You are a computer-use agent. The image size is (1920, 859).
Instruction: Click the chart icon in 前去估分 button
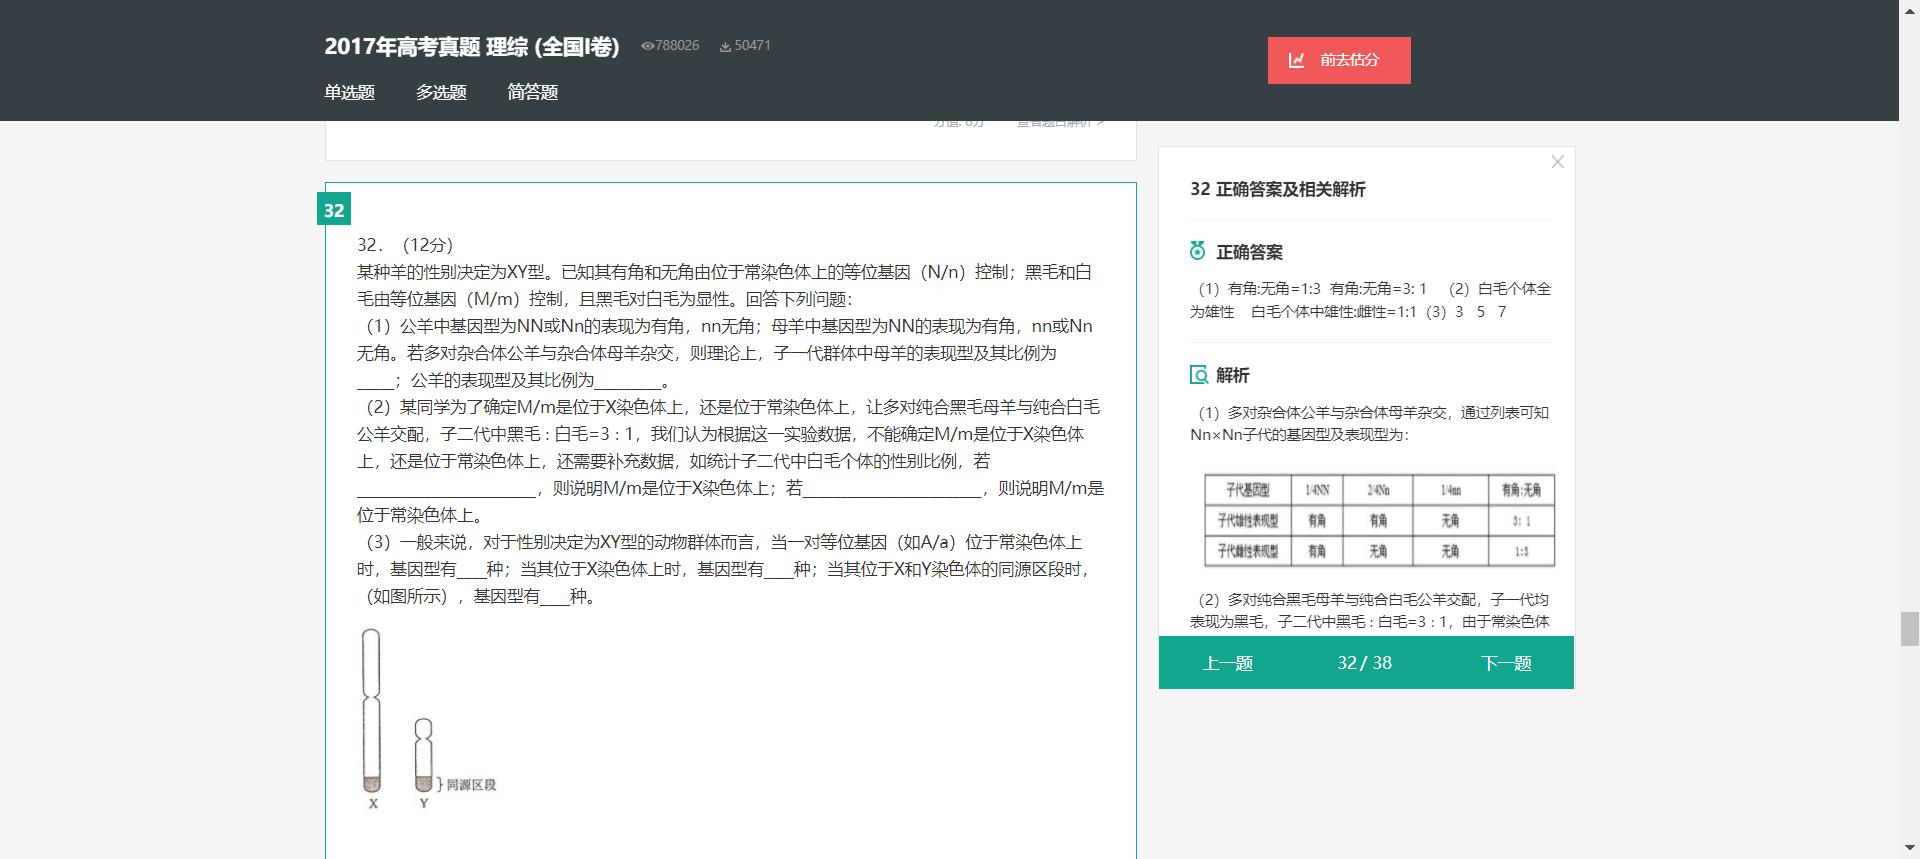[1296, 60]
